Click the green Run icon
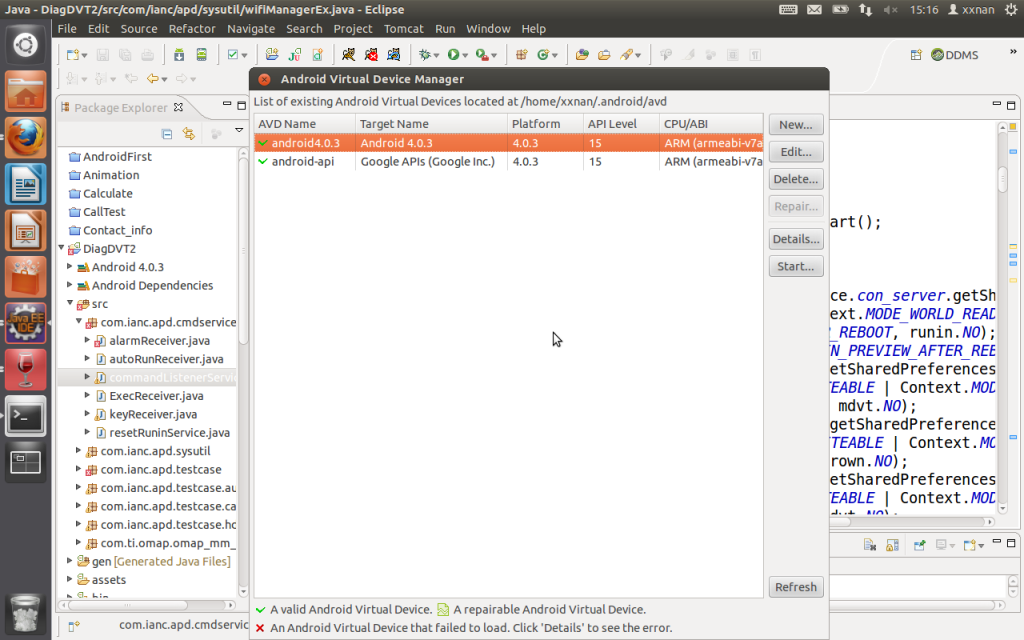This screenshot has width=1024, height=640. (453, 55)
